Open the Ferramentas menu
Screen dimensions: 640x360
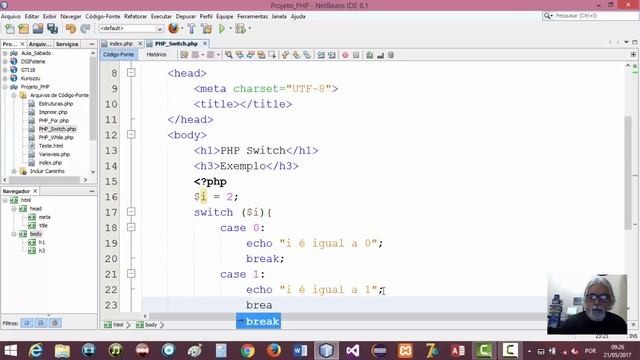252,16
